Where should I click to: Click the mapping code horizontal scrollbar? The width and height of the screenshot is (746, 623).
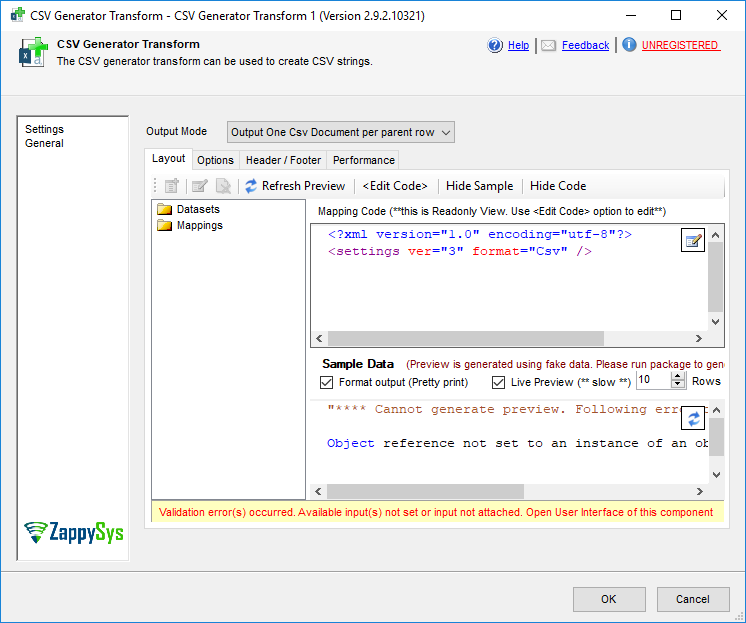pos(466,338)
